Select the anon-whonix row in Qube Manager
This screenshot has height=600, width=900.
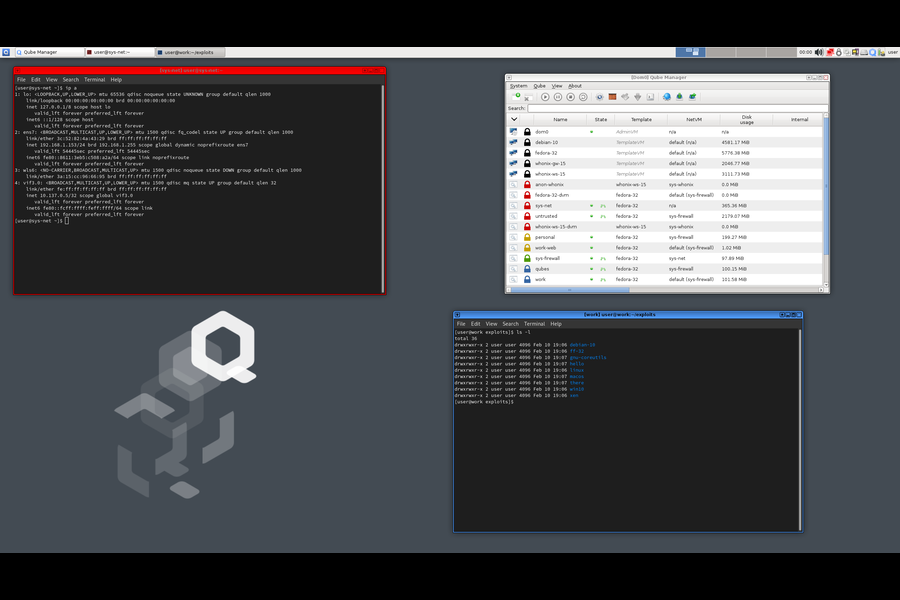click(x=666, y=185)
